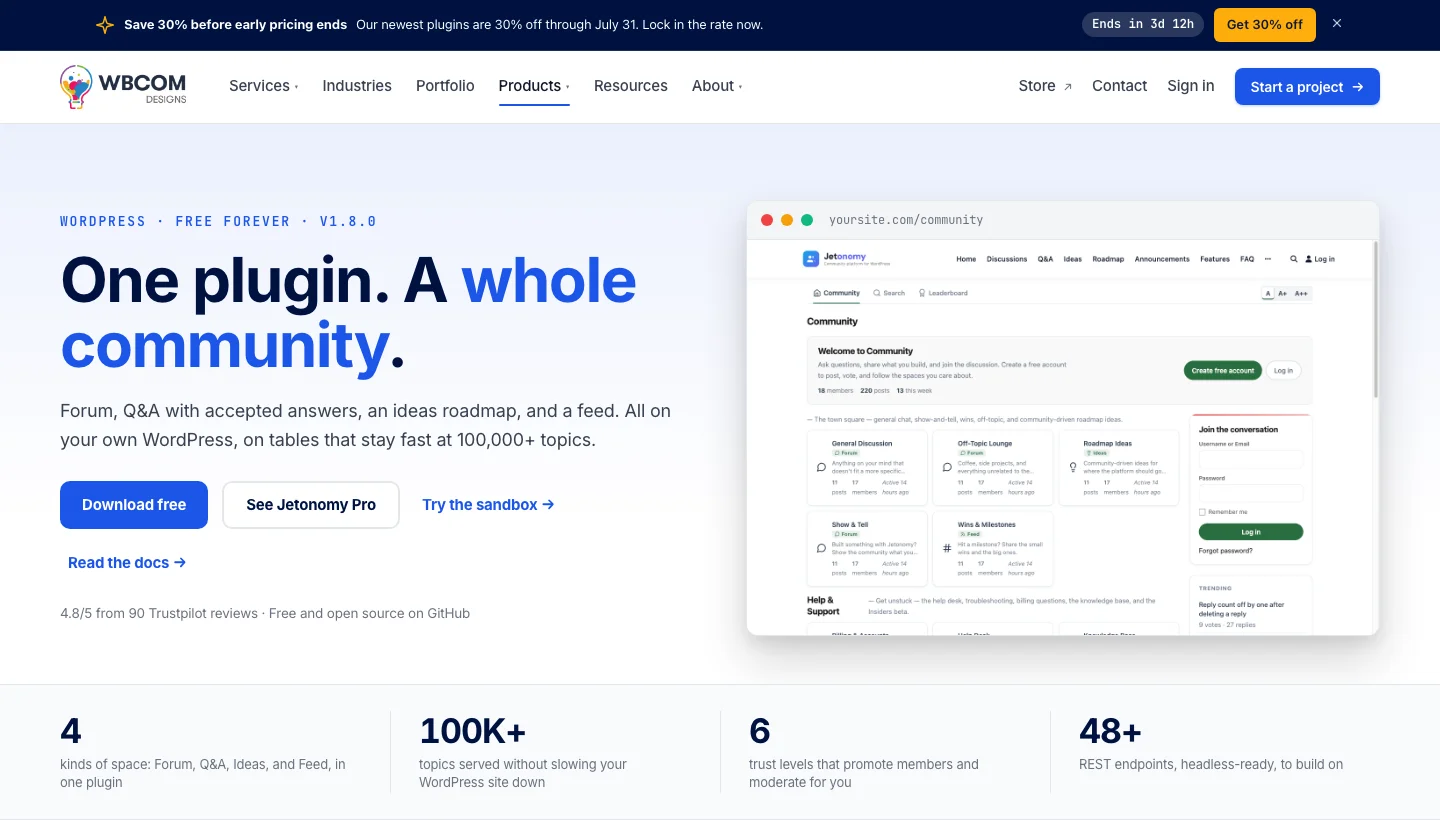This screenshot has width=1440, height=820.
Task: Click the Trustpilot reviews rating text
Action: click(159, 613)
